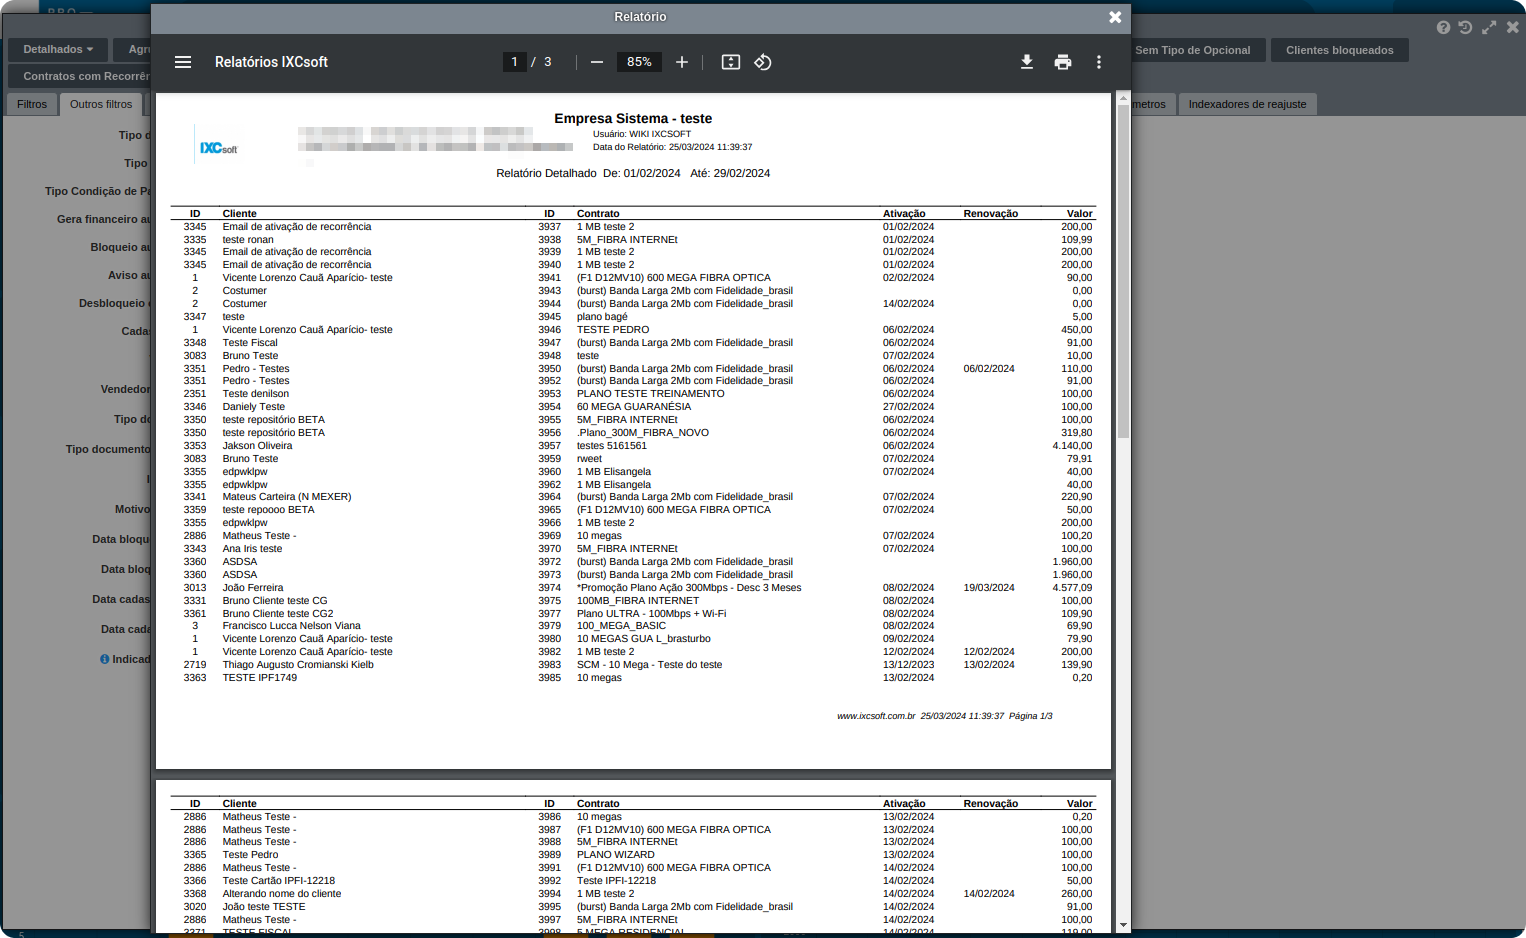1526x938 pixels.
Task: Click contract 10 MEGAS GUA L_brasturbo
Action: point(644,639)
